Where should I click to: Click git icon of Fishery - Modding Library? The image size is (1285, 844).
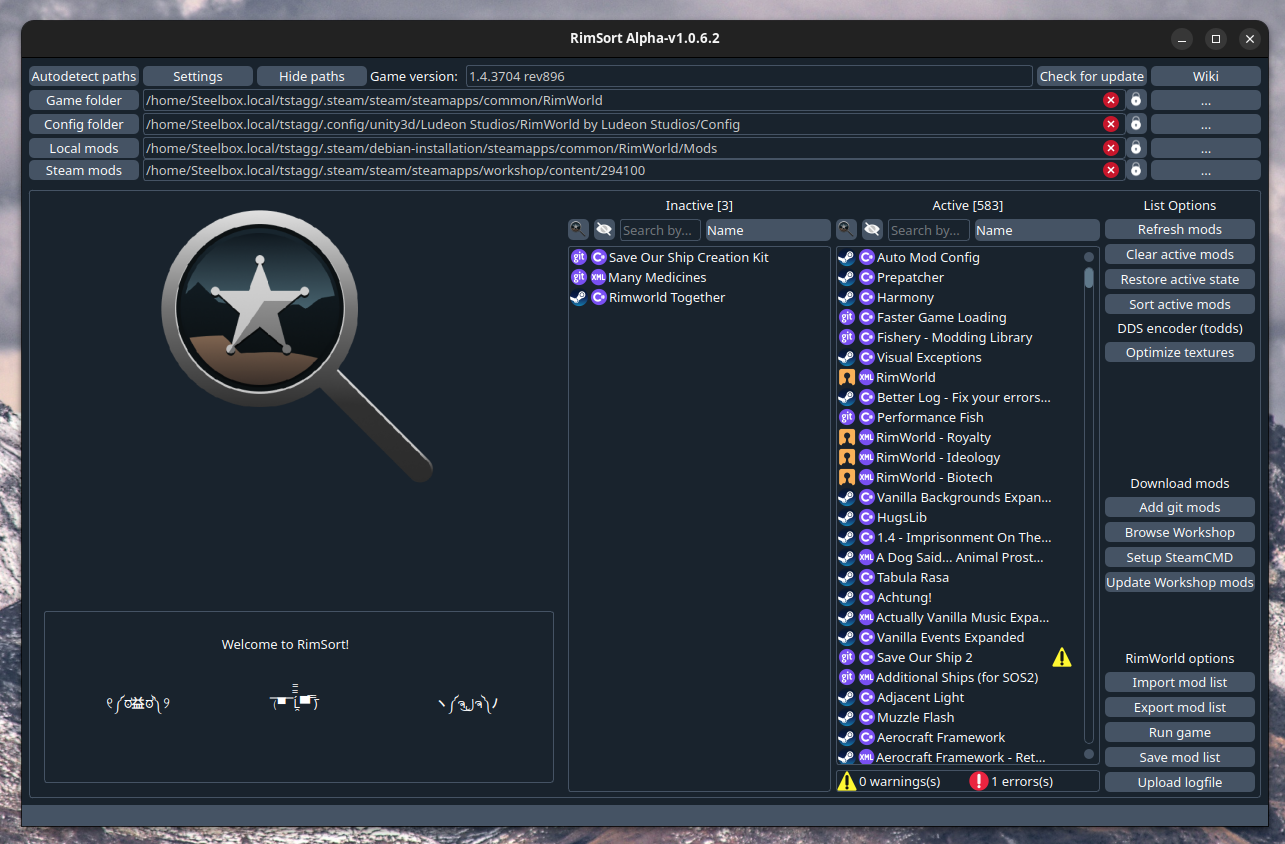click(x=847, y=337)
